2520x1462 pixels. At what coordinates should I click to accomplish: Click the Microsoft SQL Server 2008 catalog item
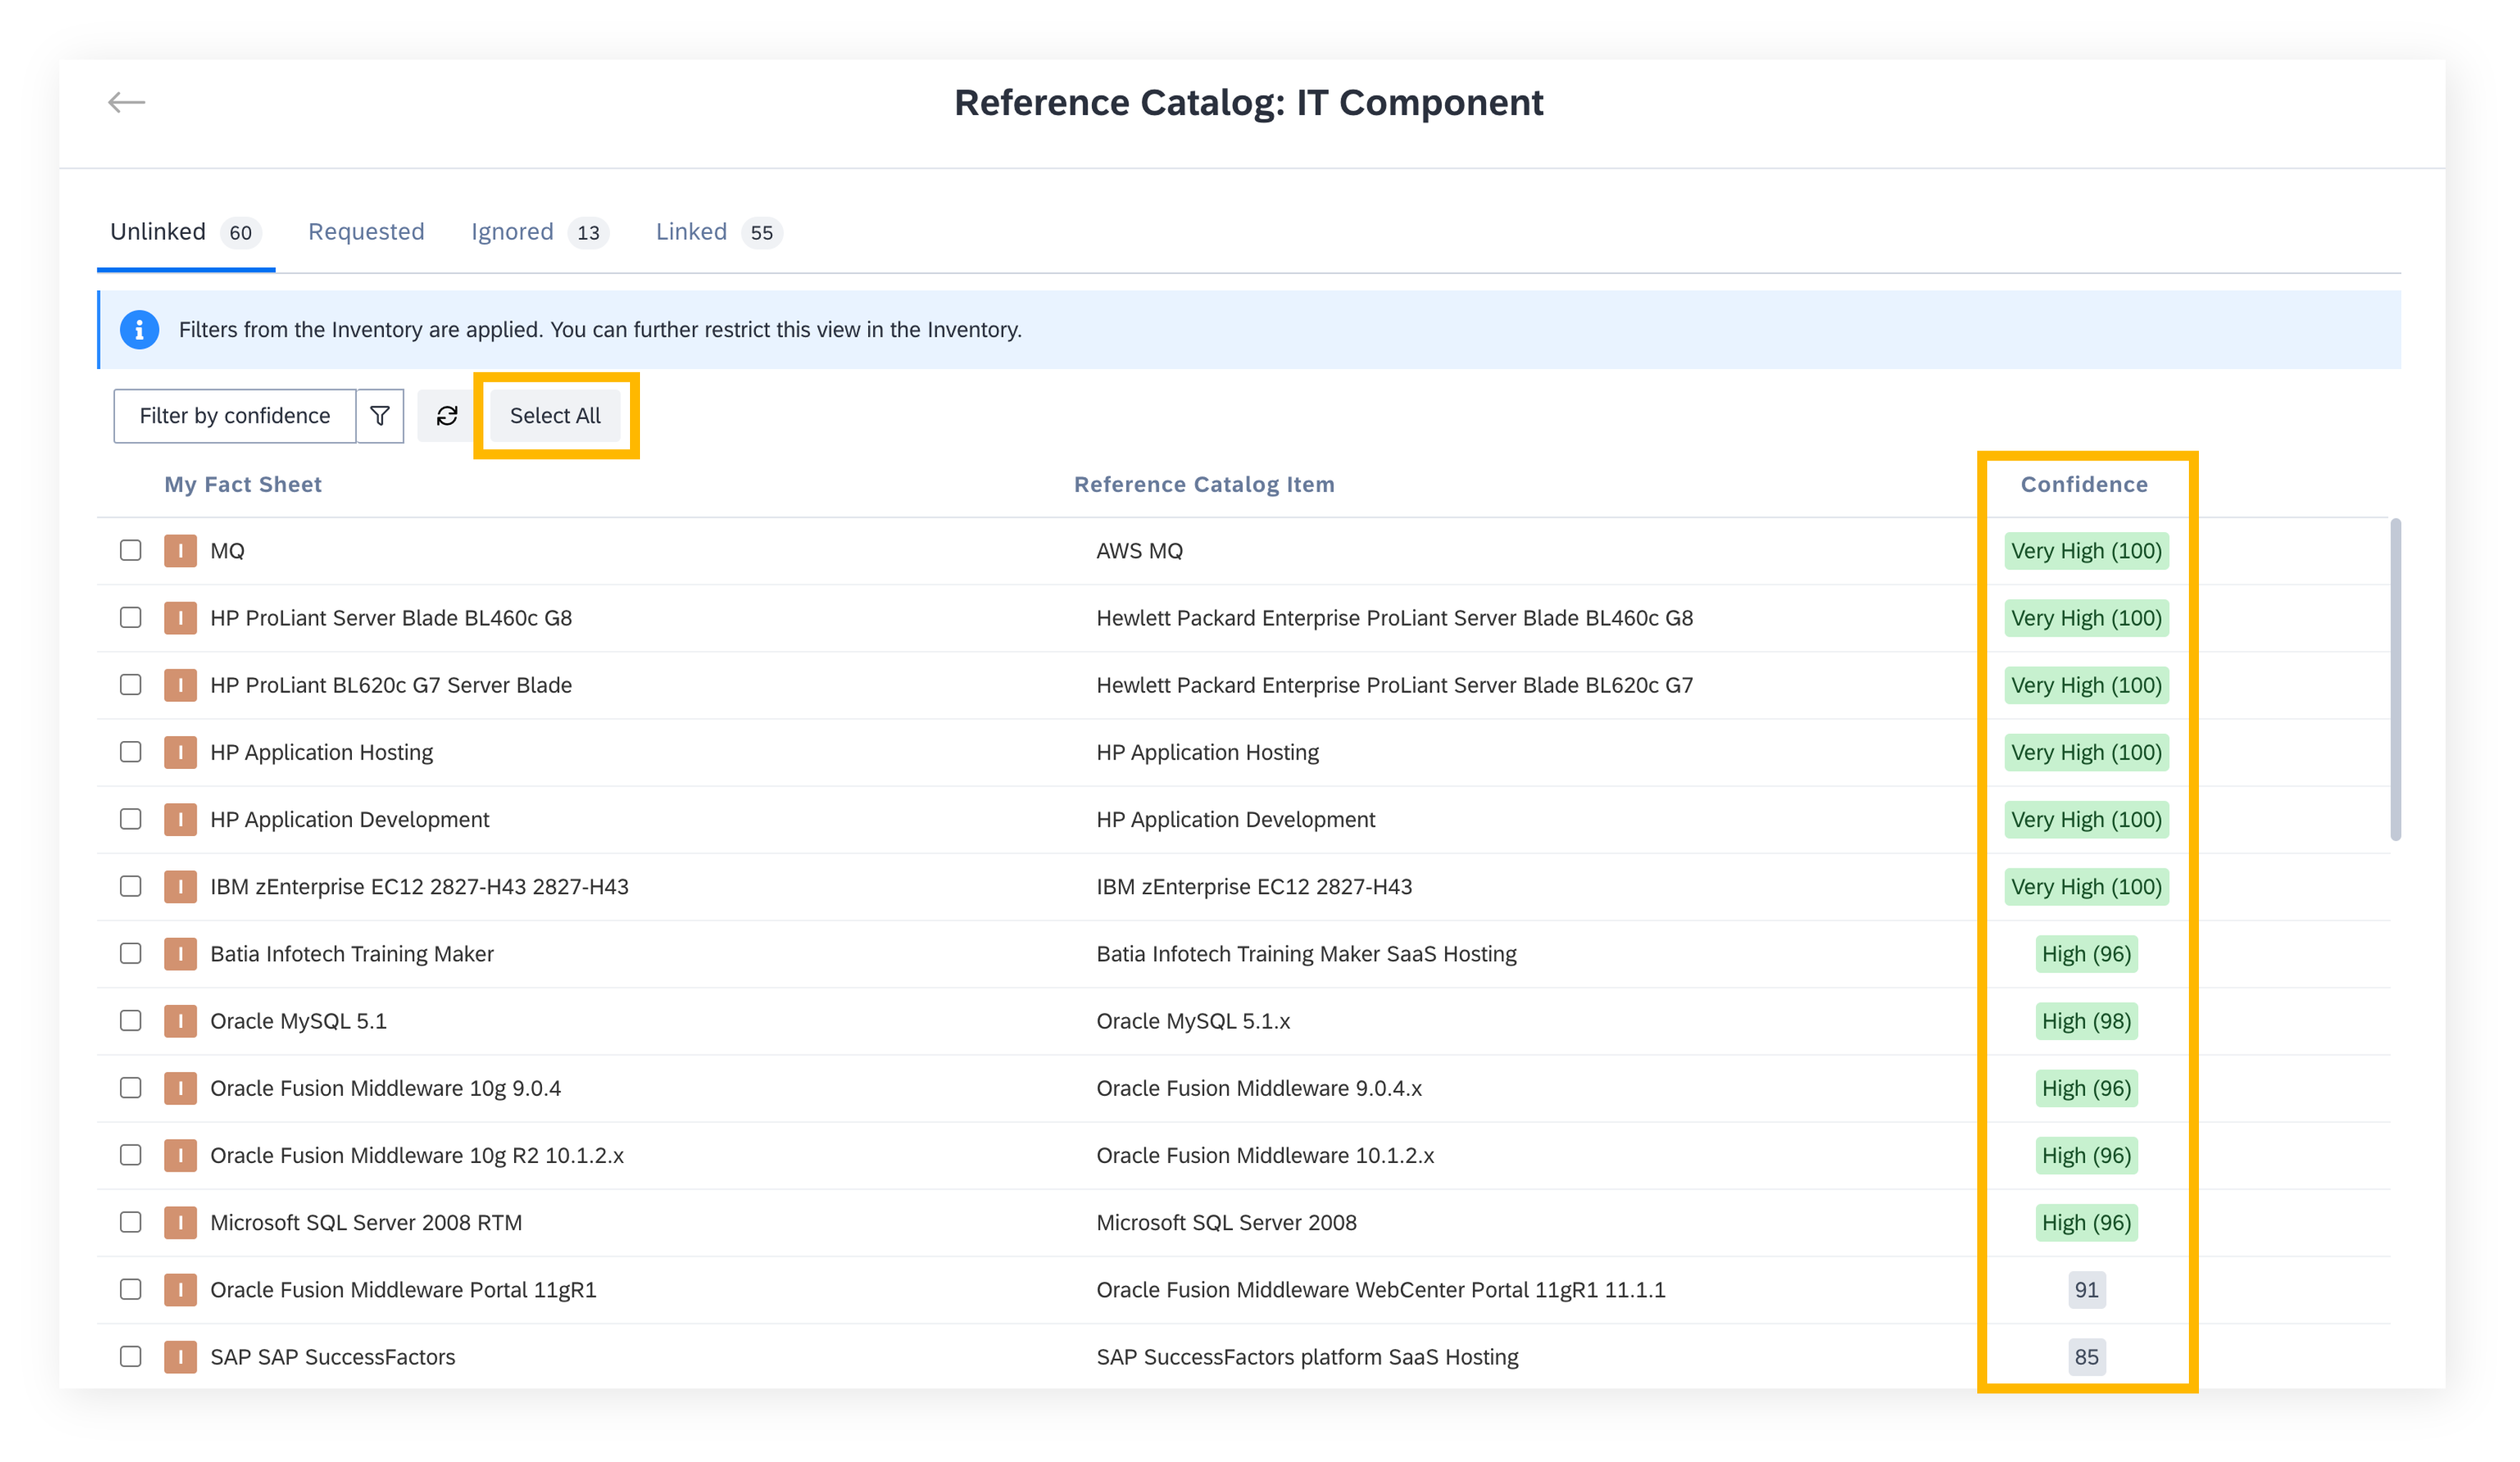[1226, 1222]
